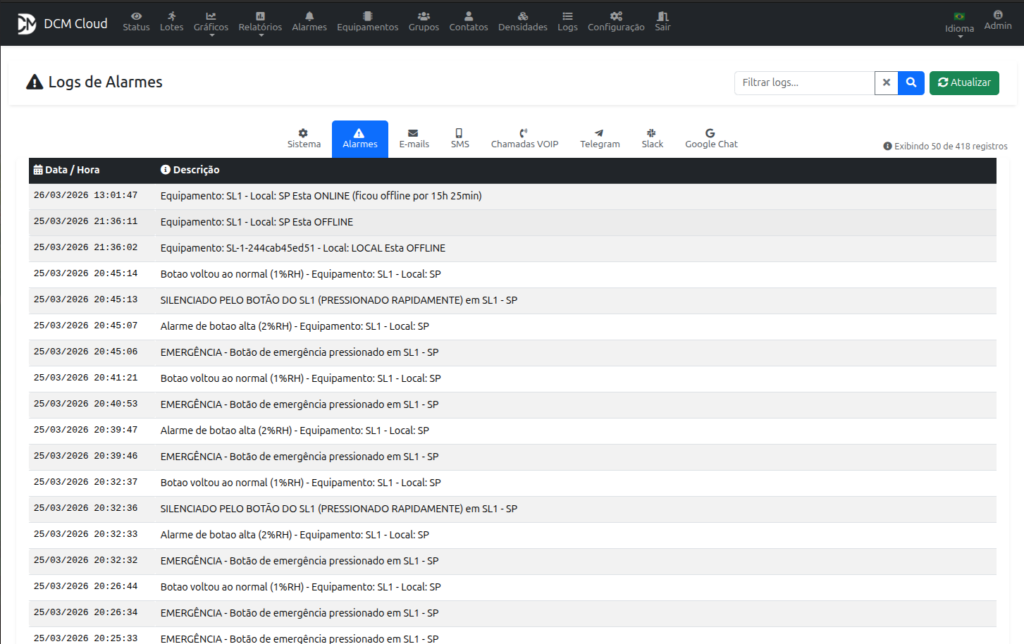Screen dimensions: 1024x644
Task: Open Contatos from the navbar
Action: click(x=468, y=21)
